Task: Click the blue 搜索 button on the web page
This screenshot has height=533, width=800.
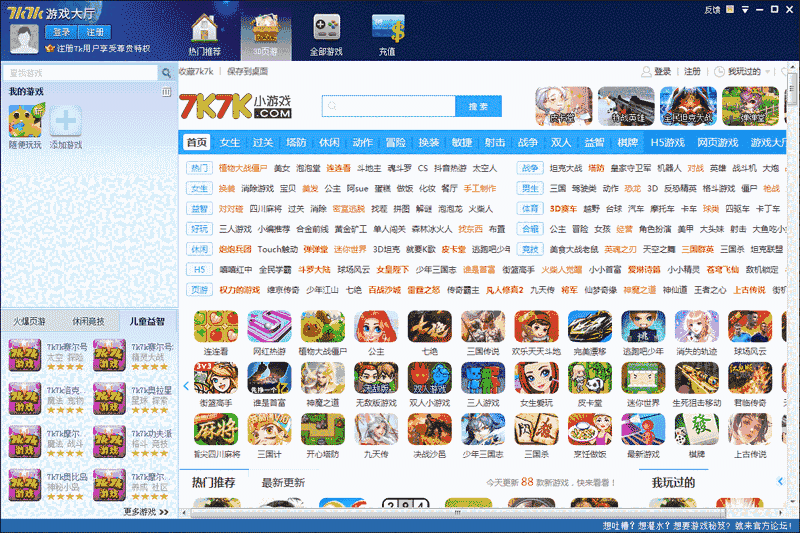Action: click(479, 106)
